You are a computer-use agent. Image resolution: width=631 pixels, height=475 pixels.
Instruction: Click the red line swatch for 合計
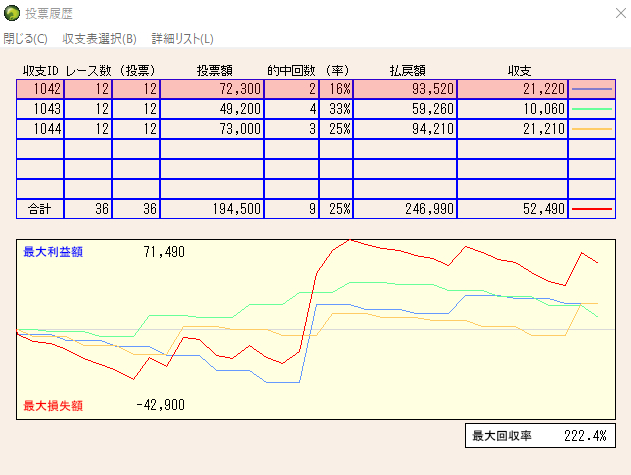tap(592, 209)
